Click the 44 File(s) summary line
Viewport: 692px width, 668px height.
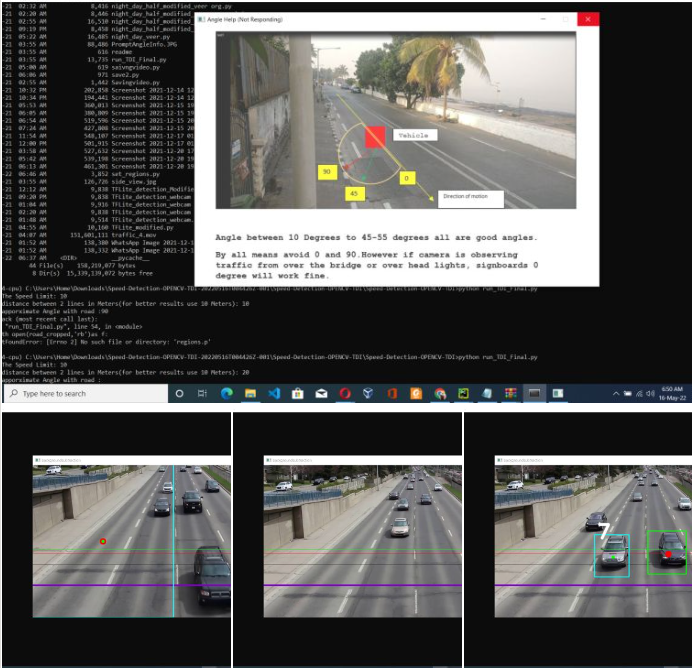click(82, 266)
